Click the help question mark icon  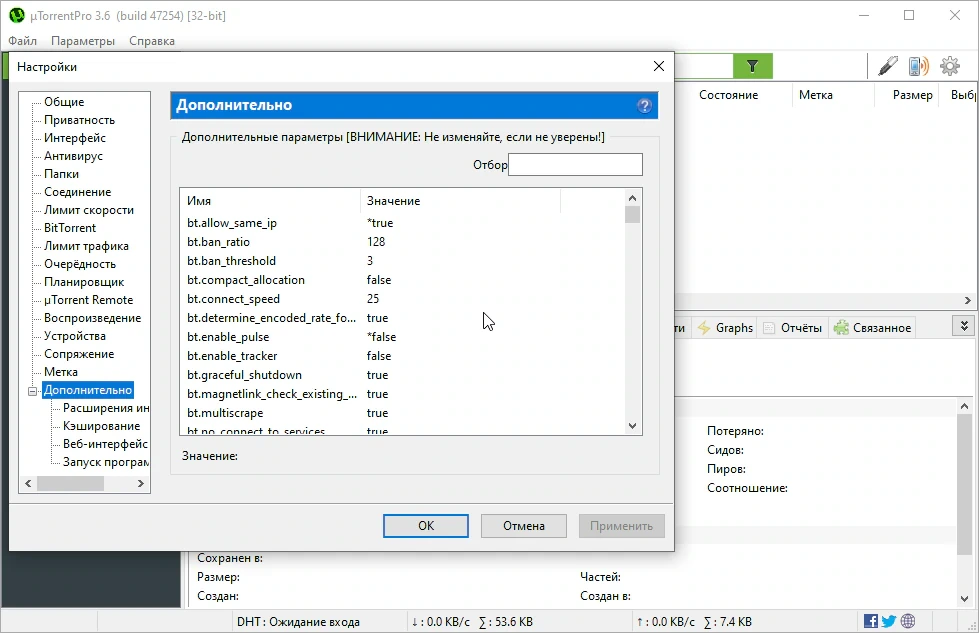point(644,106)
